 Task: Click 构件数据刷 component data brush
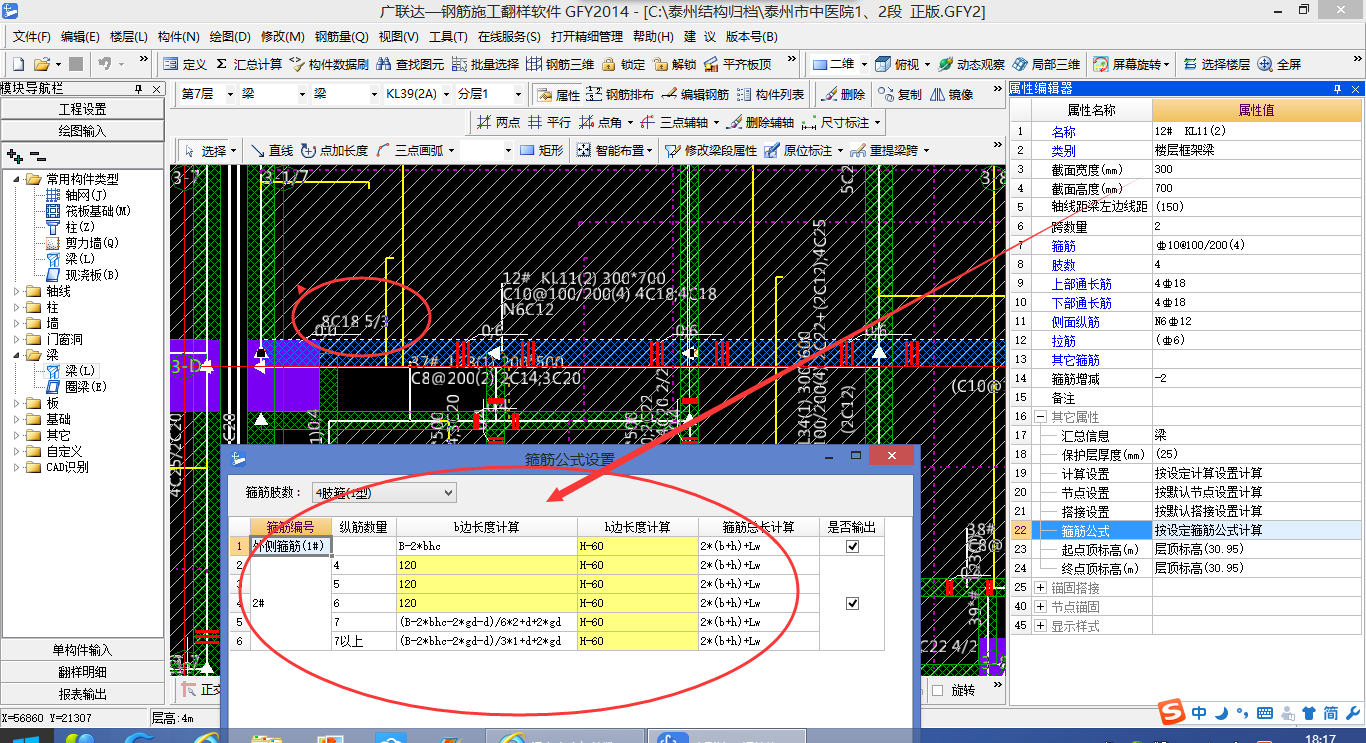(329, 64)
